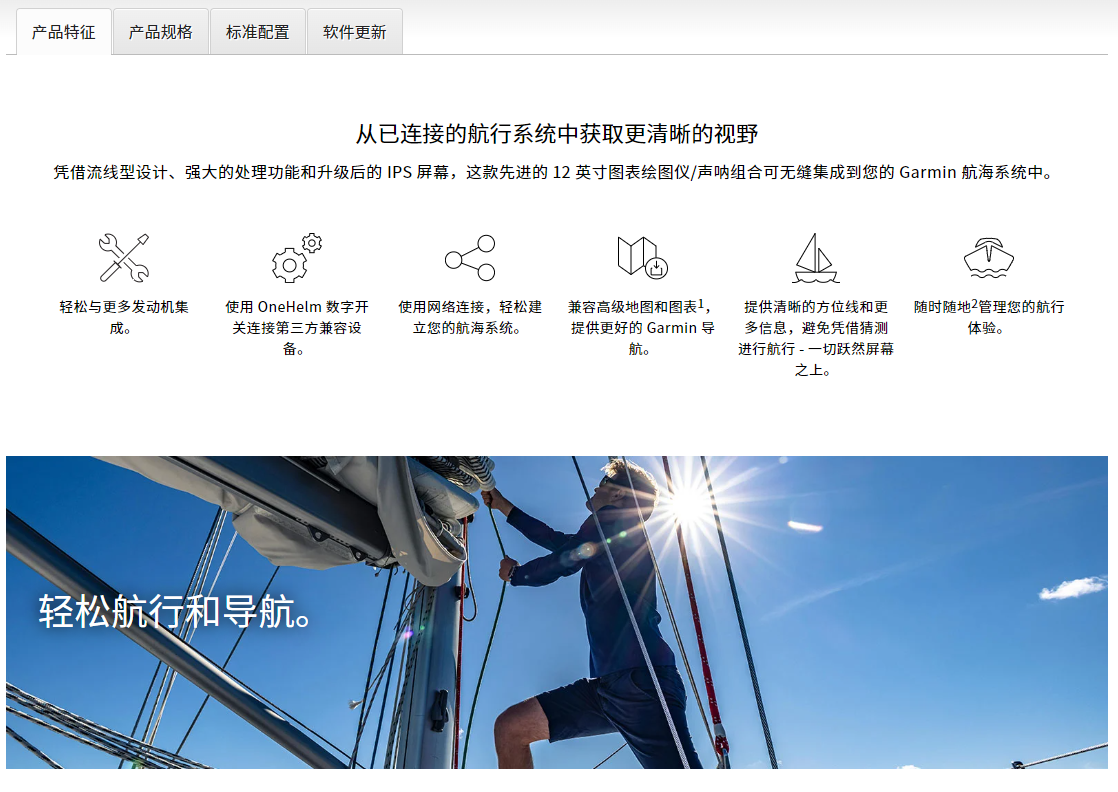Click the 兼容高级地图和图表 caption text
This screenshot has height=792, width=1118.
[642, 328]
